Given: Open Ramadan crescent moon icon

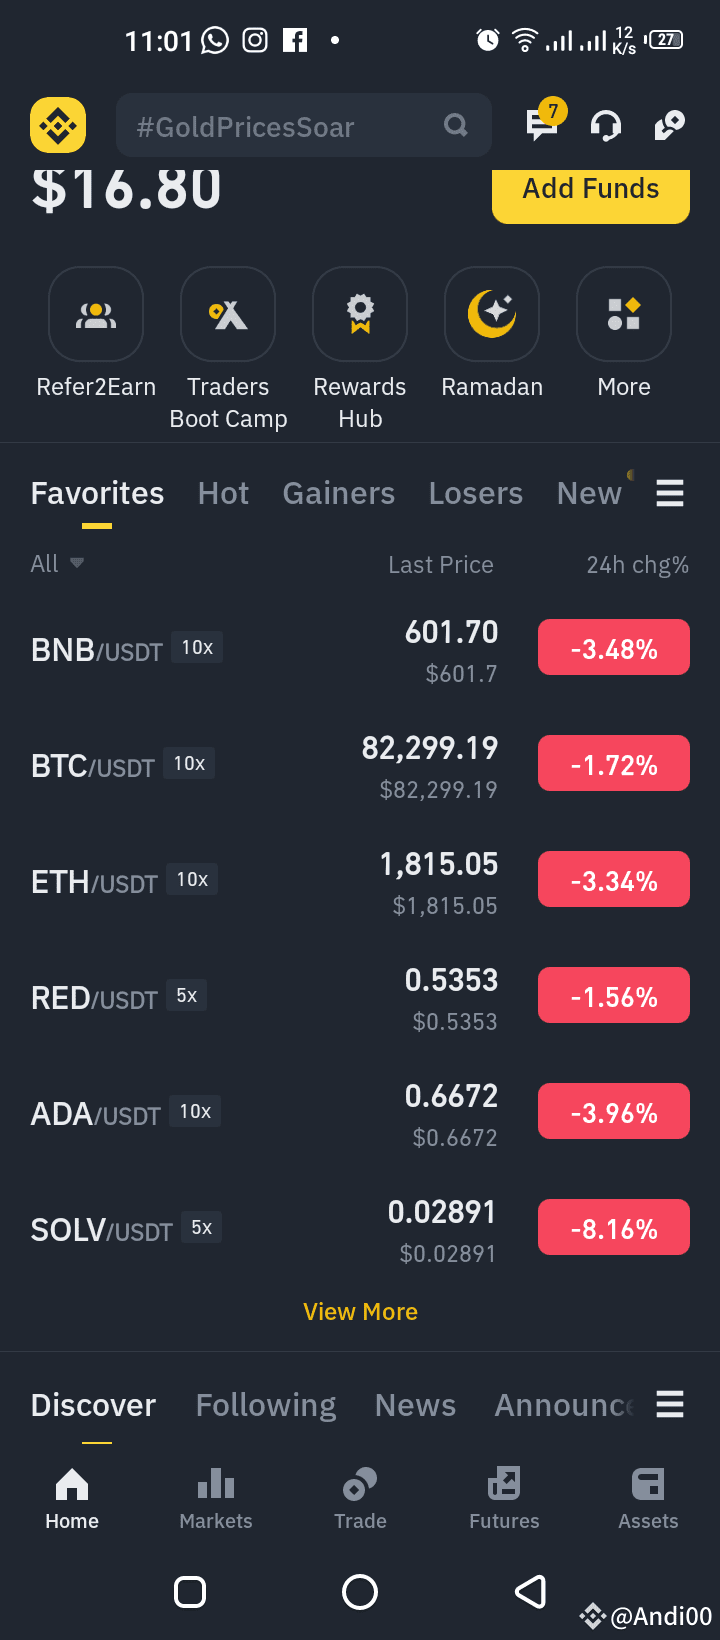Looking at the screenshot, I should (x=492, y=314).
